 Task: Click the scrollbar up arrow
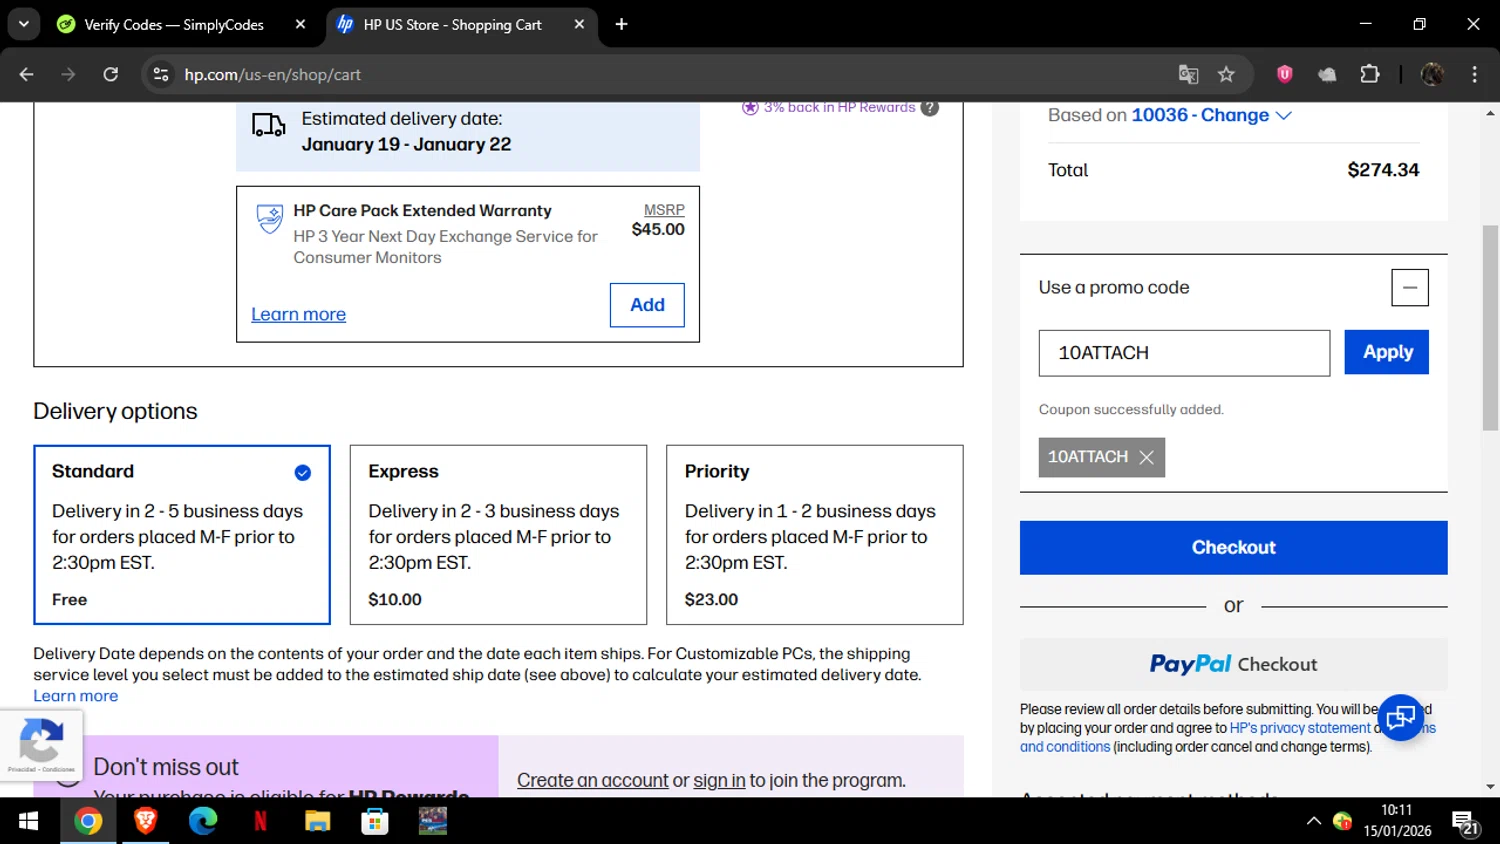pyautogui.click(x=1490, y=113)
